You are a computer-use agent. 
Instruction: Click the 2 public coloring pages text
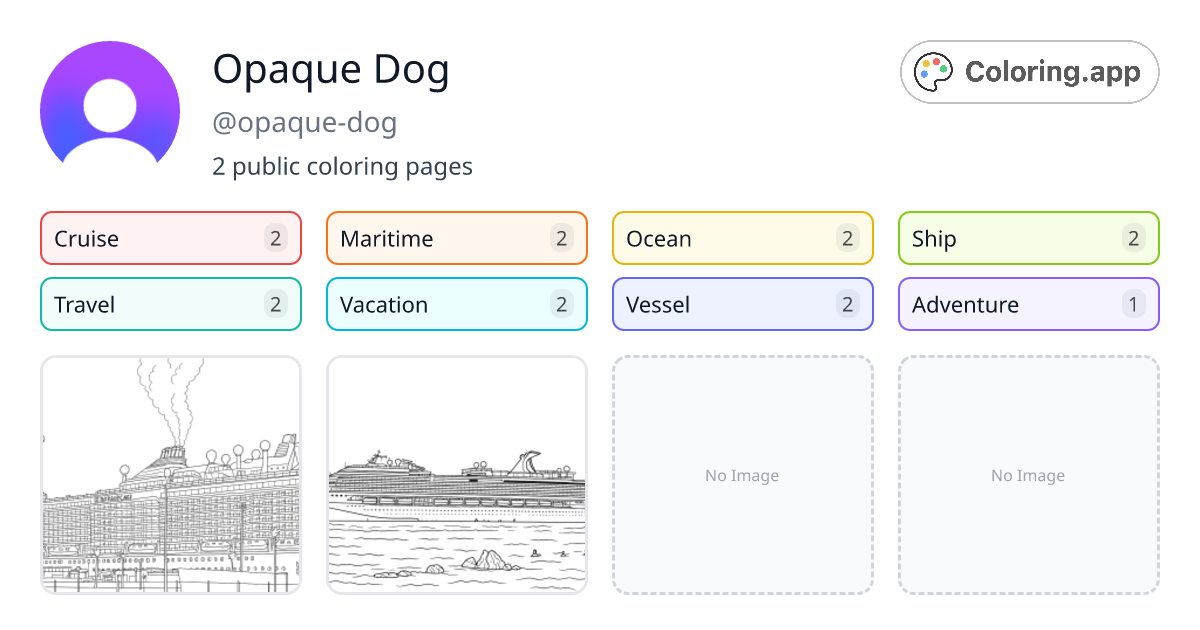[343, 167]
